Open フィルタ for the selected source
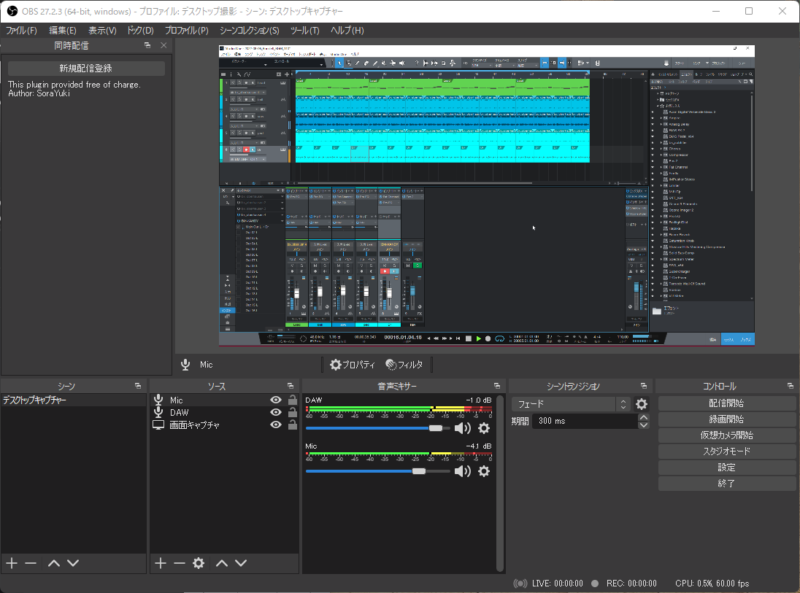 click(x=404, y=365)
